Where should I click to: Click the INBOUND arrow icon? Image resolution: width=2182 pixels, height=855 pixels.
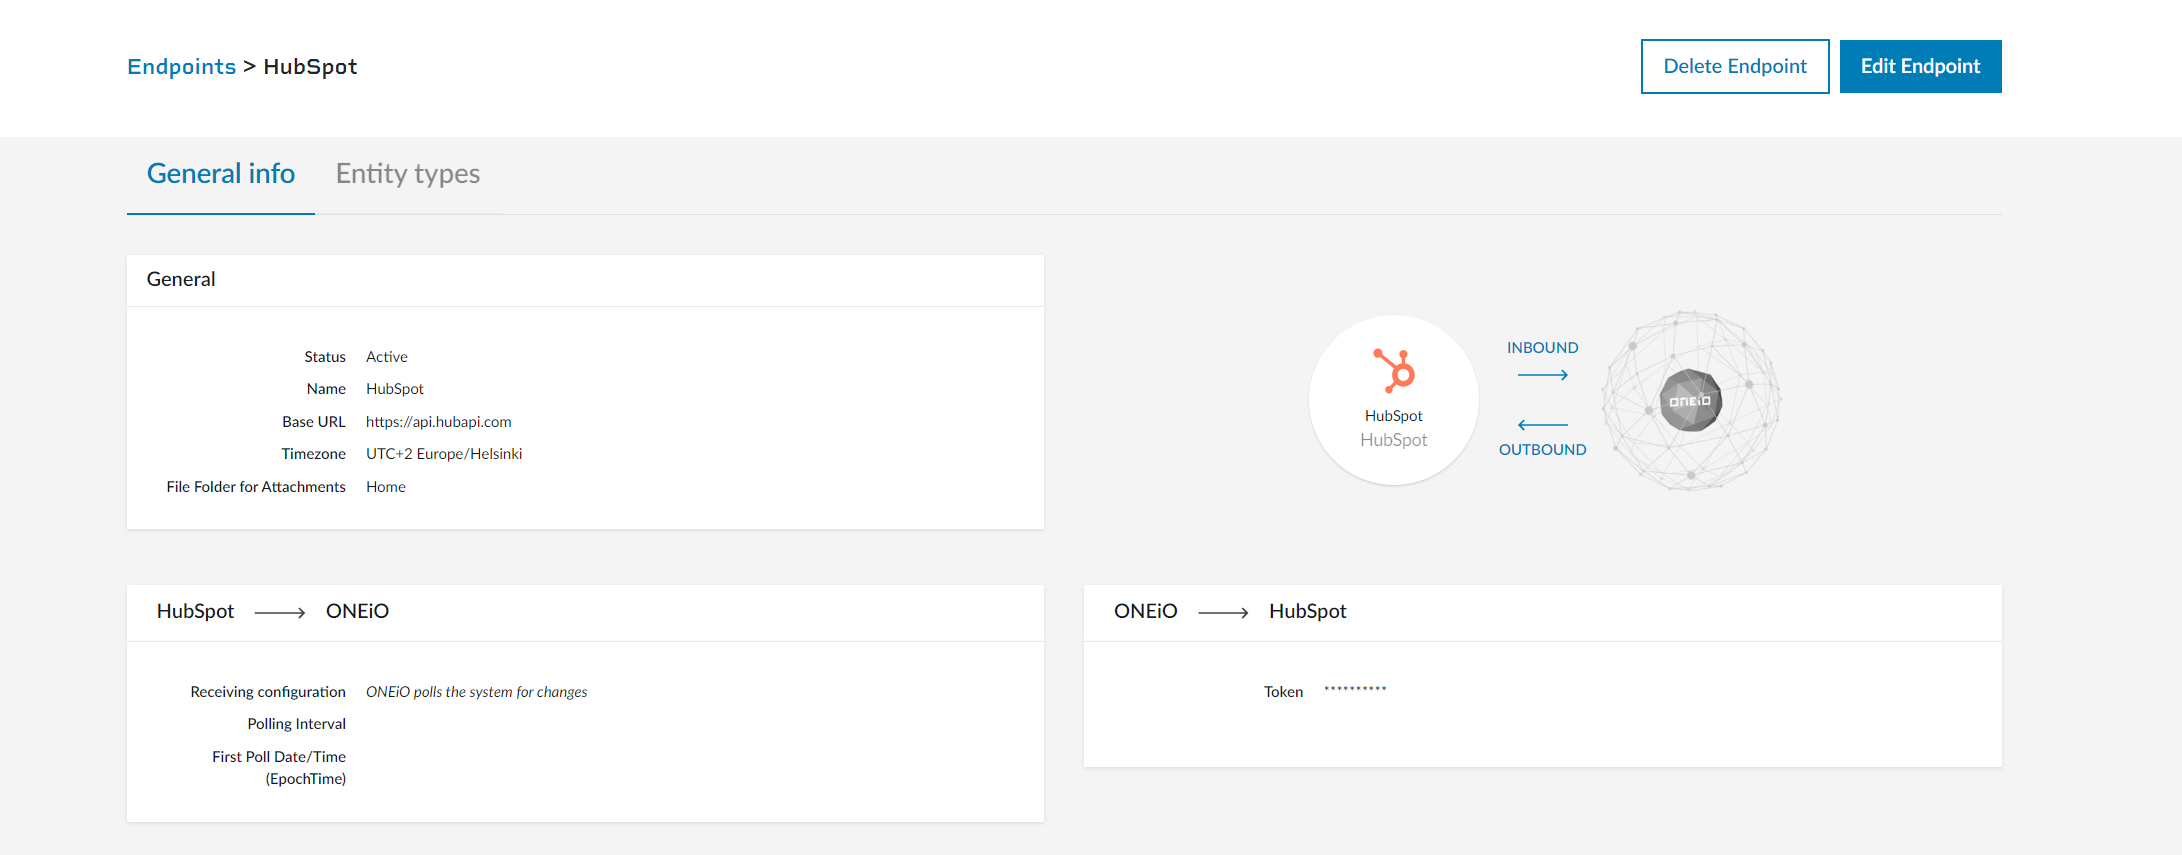click(x=1542, y=375)
